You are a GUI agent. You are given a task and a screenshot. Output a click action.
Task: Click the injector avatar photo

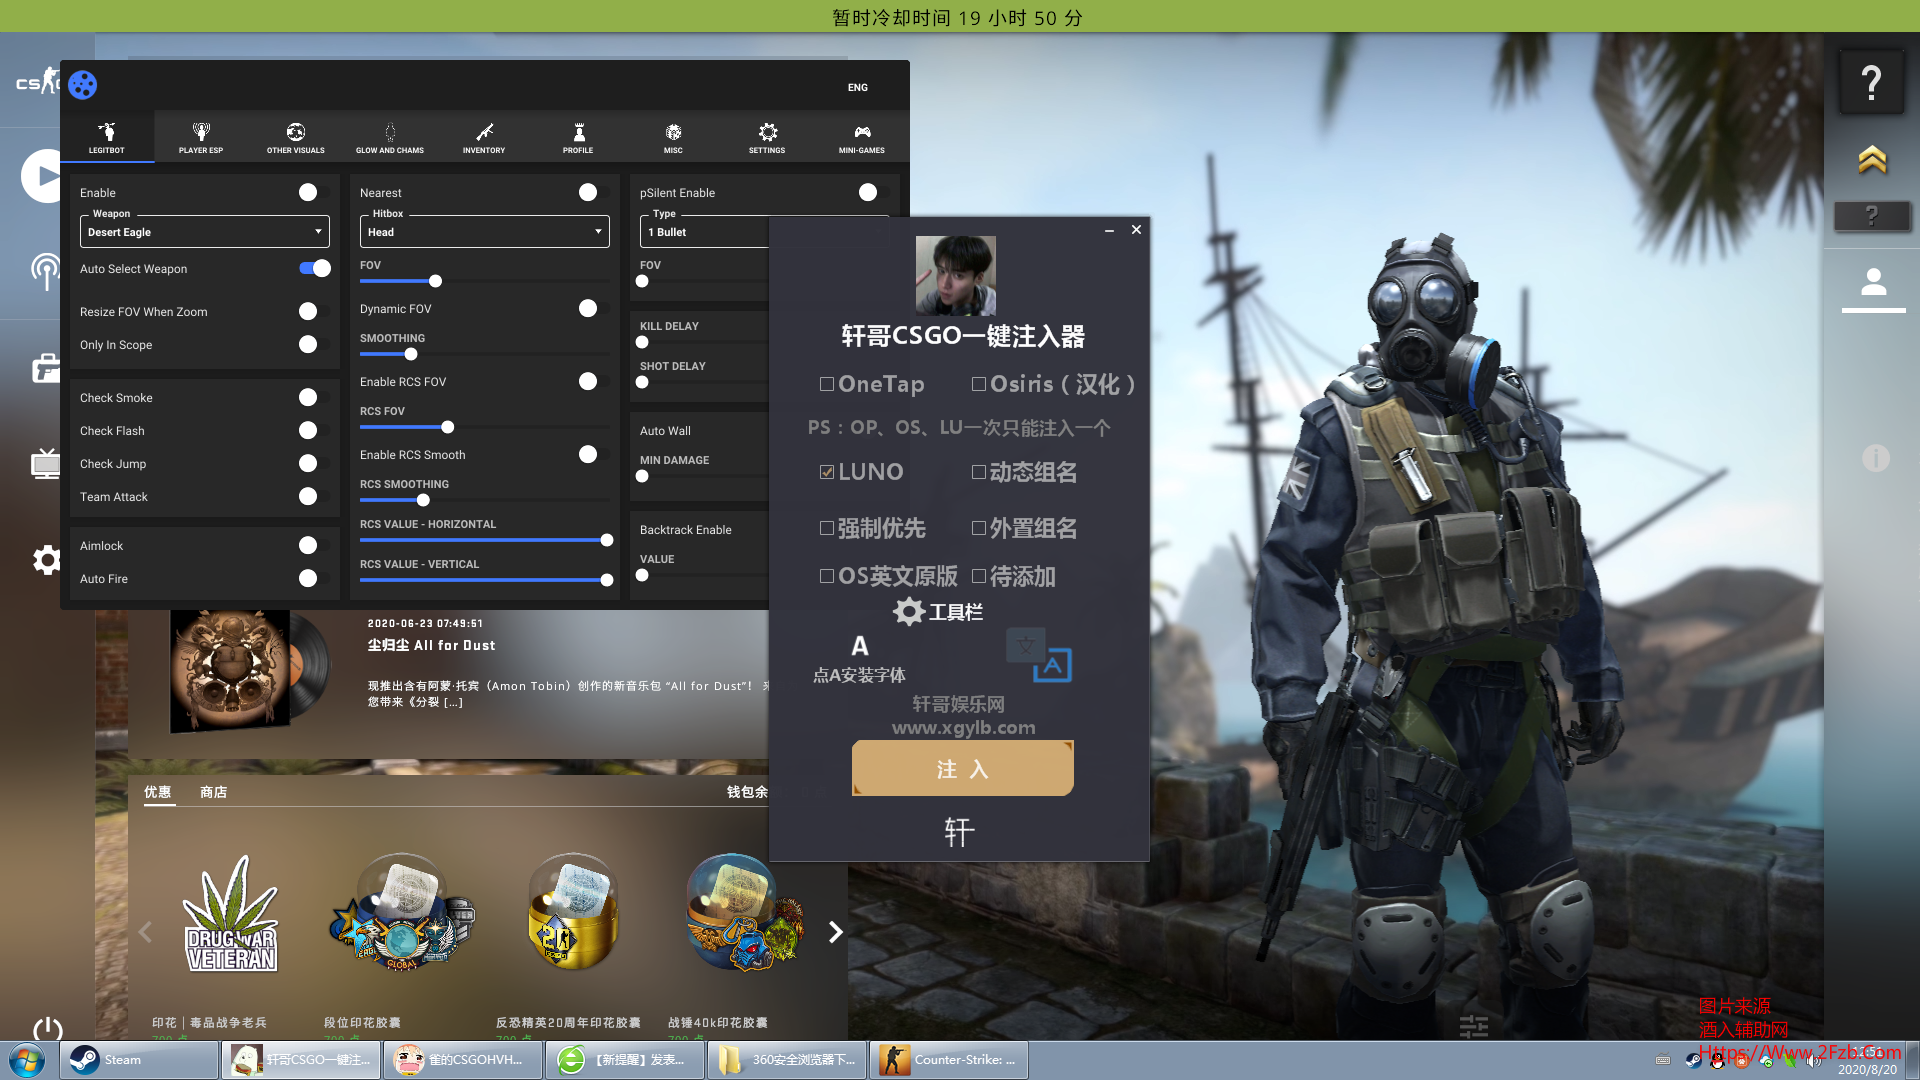[x=956, y=276]
